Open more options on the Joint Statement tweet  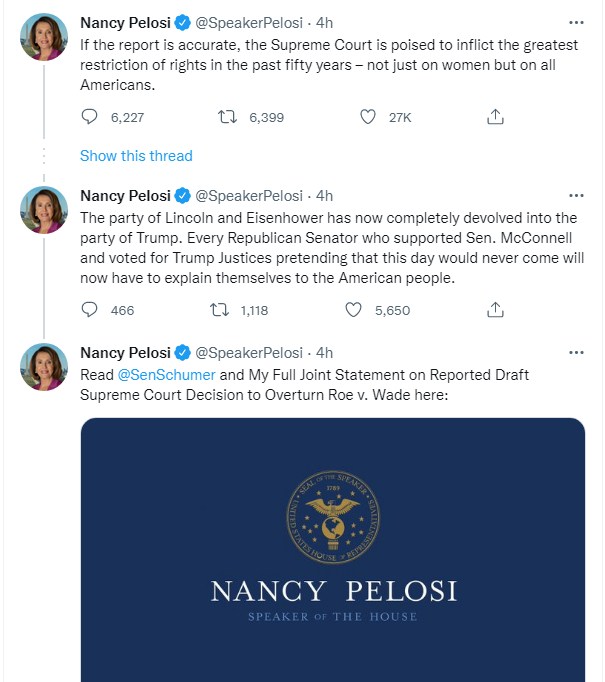[576, 352]
